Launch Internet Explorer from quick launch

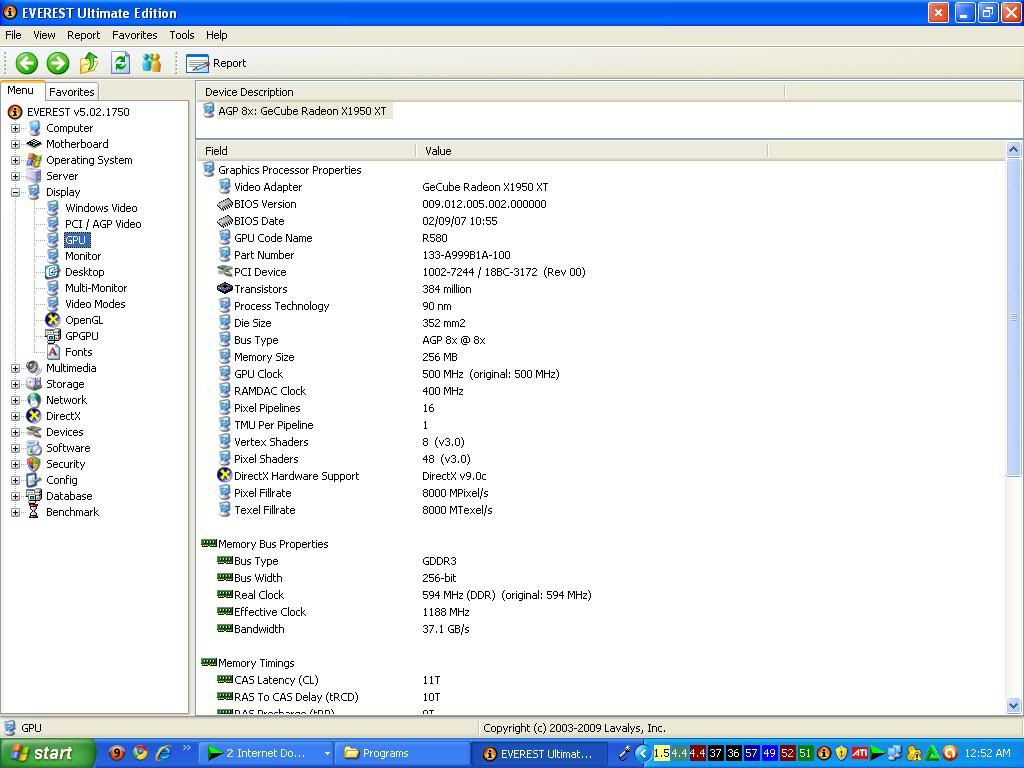click(x=163, y=753)
